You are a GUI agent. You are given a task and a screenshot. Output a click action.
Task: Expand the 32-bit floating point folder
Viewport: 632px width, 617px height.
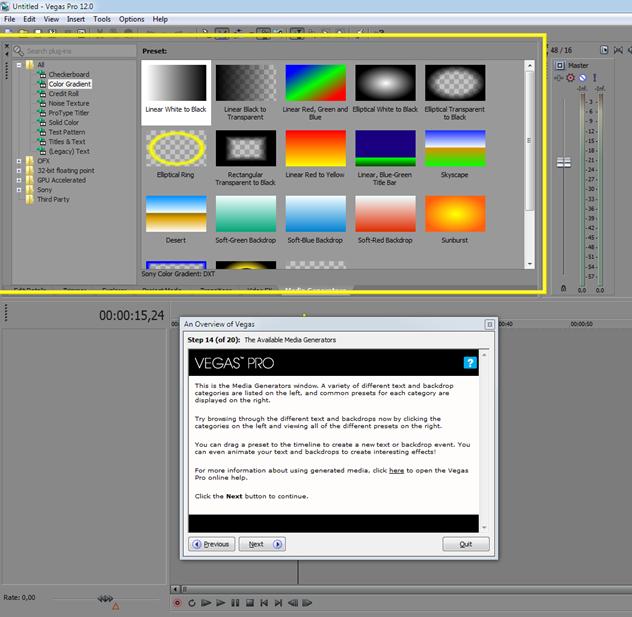[19, 170]
